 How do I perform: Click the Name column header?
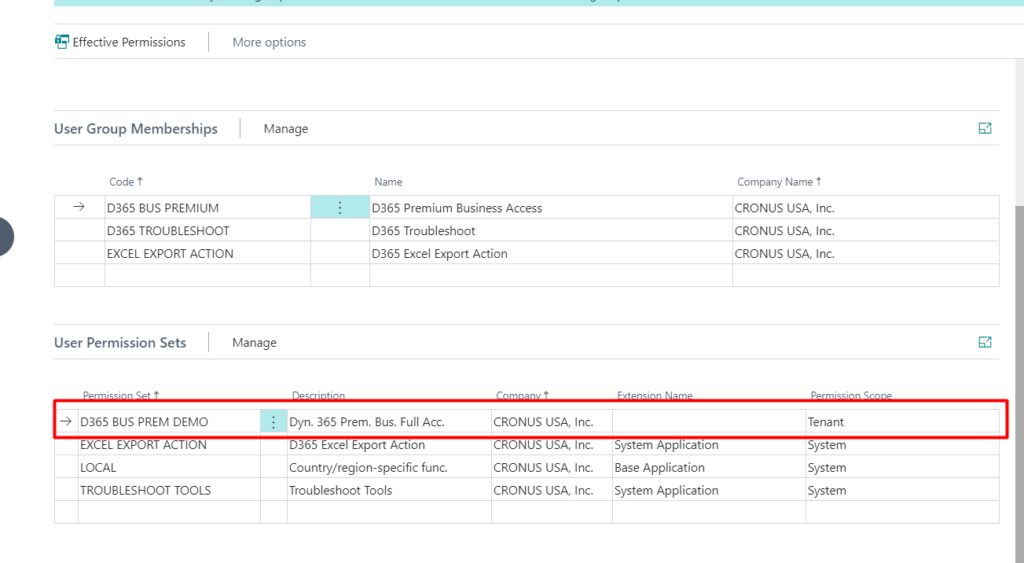point(388,182)
